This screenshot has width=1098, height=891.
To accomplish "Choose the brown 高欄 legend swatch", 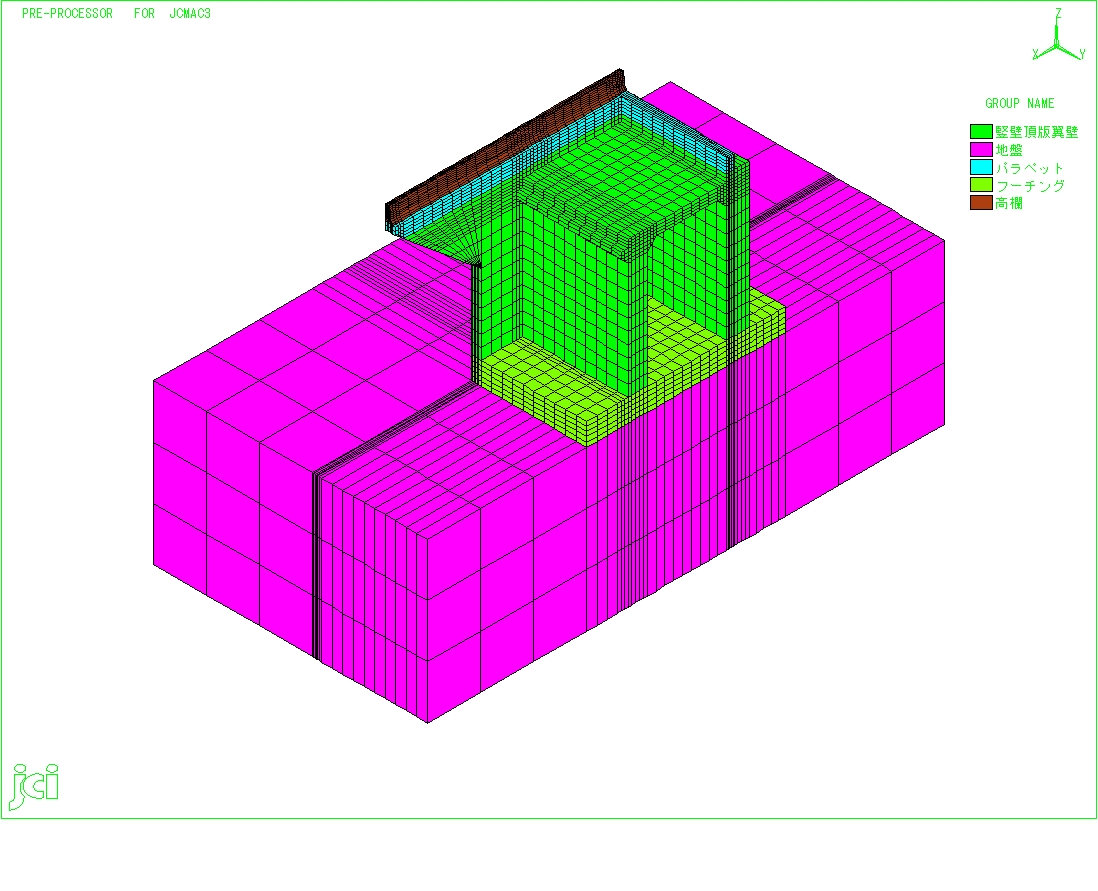I will pos(980,203).
